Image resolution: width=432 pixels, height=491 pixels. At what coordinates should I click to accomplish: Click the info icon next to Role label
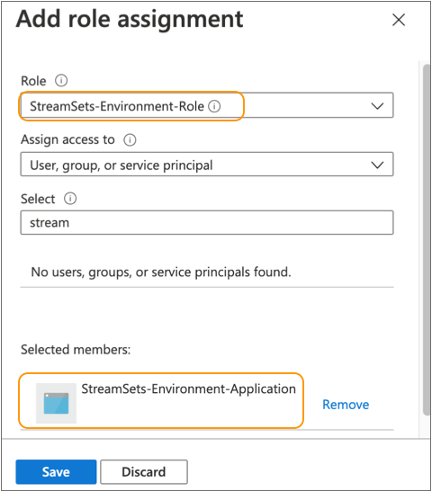(x=61, y=80)
